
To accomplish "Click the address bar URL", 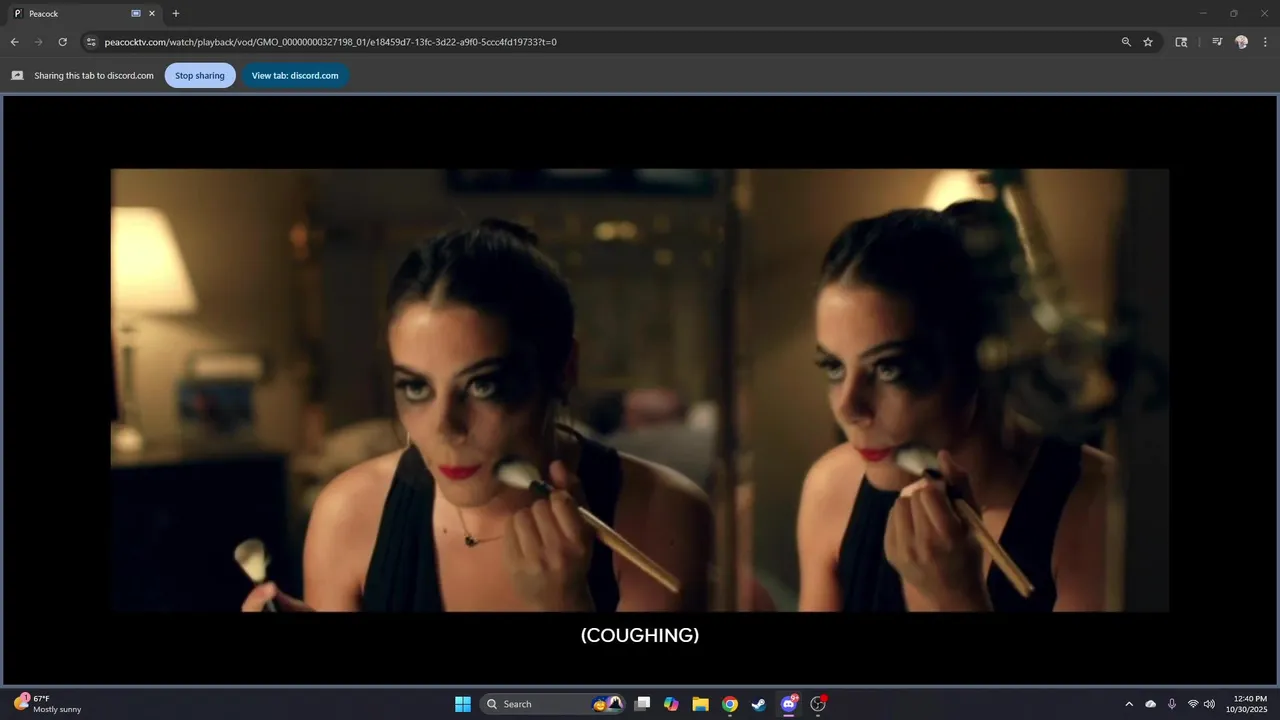I will (330, 42).
